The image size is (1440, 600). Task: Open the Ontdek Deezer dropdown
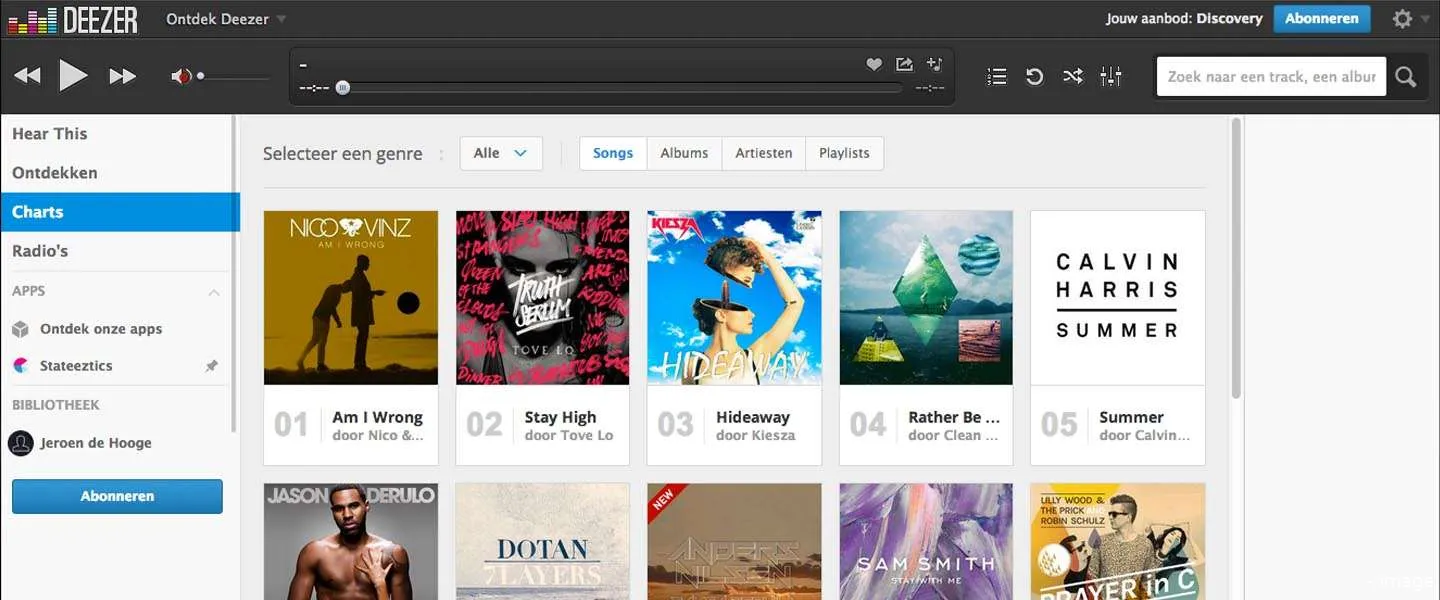(224, 18)
